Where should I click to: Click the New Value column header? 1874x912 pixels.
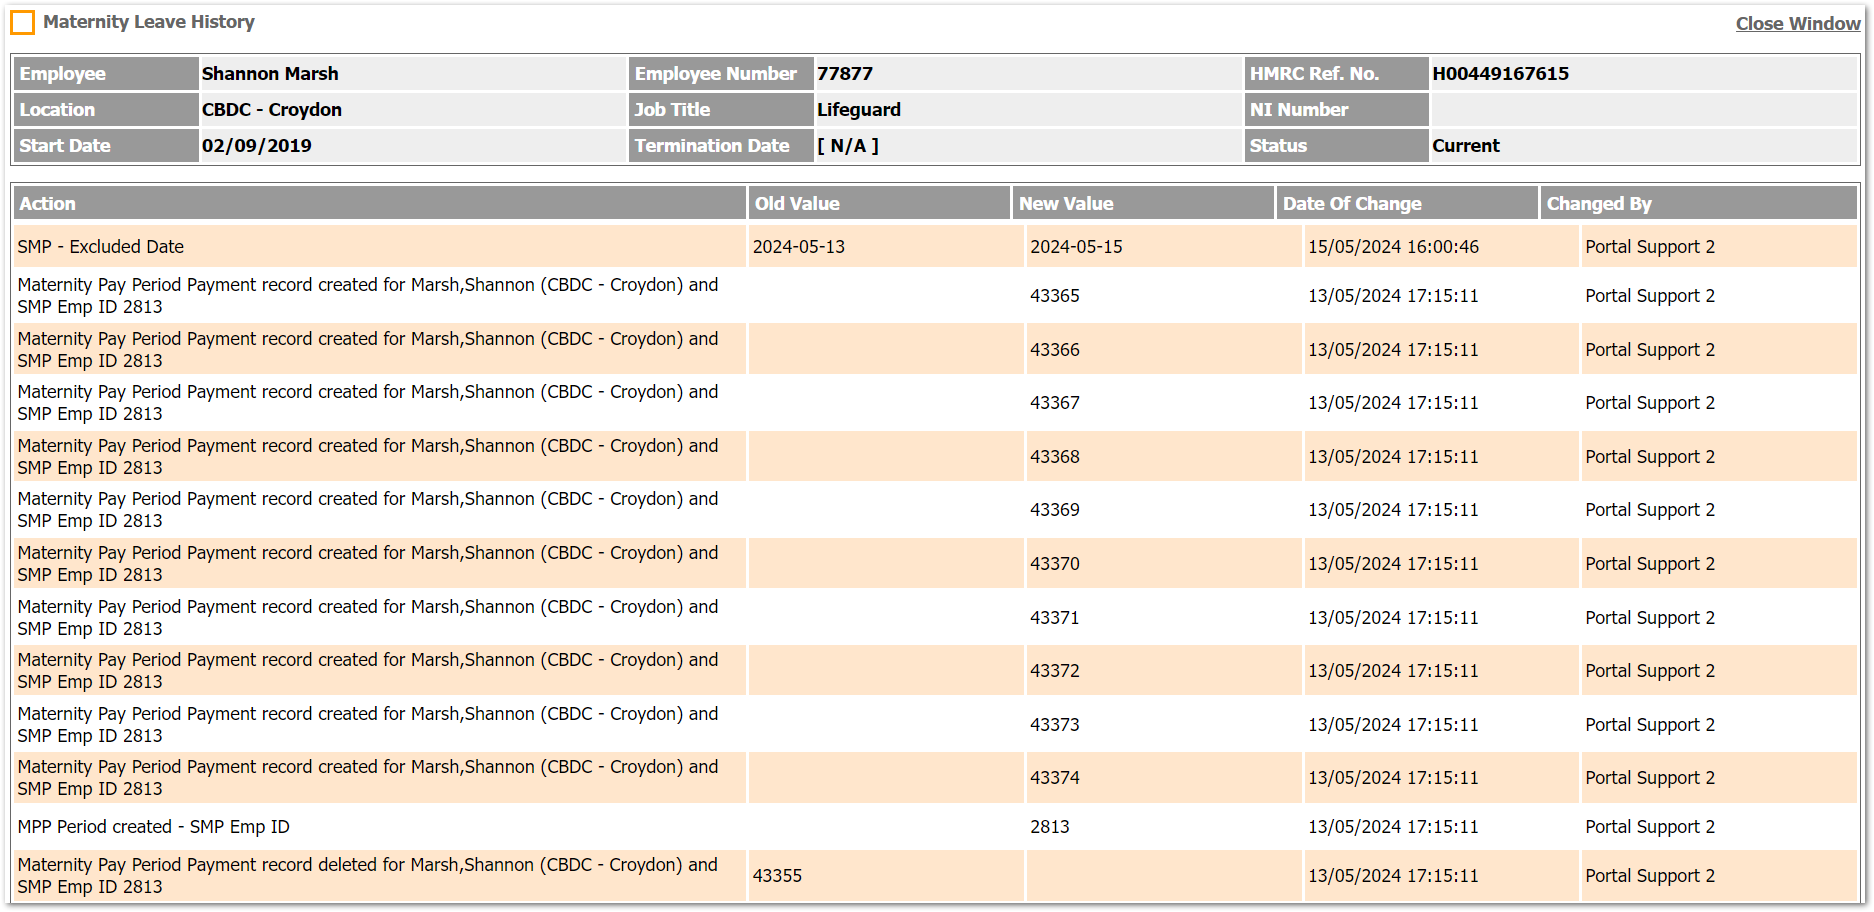tap(1066, 203)
